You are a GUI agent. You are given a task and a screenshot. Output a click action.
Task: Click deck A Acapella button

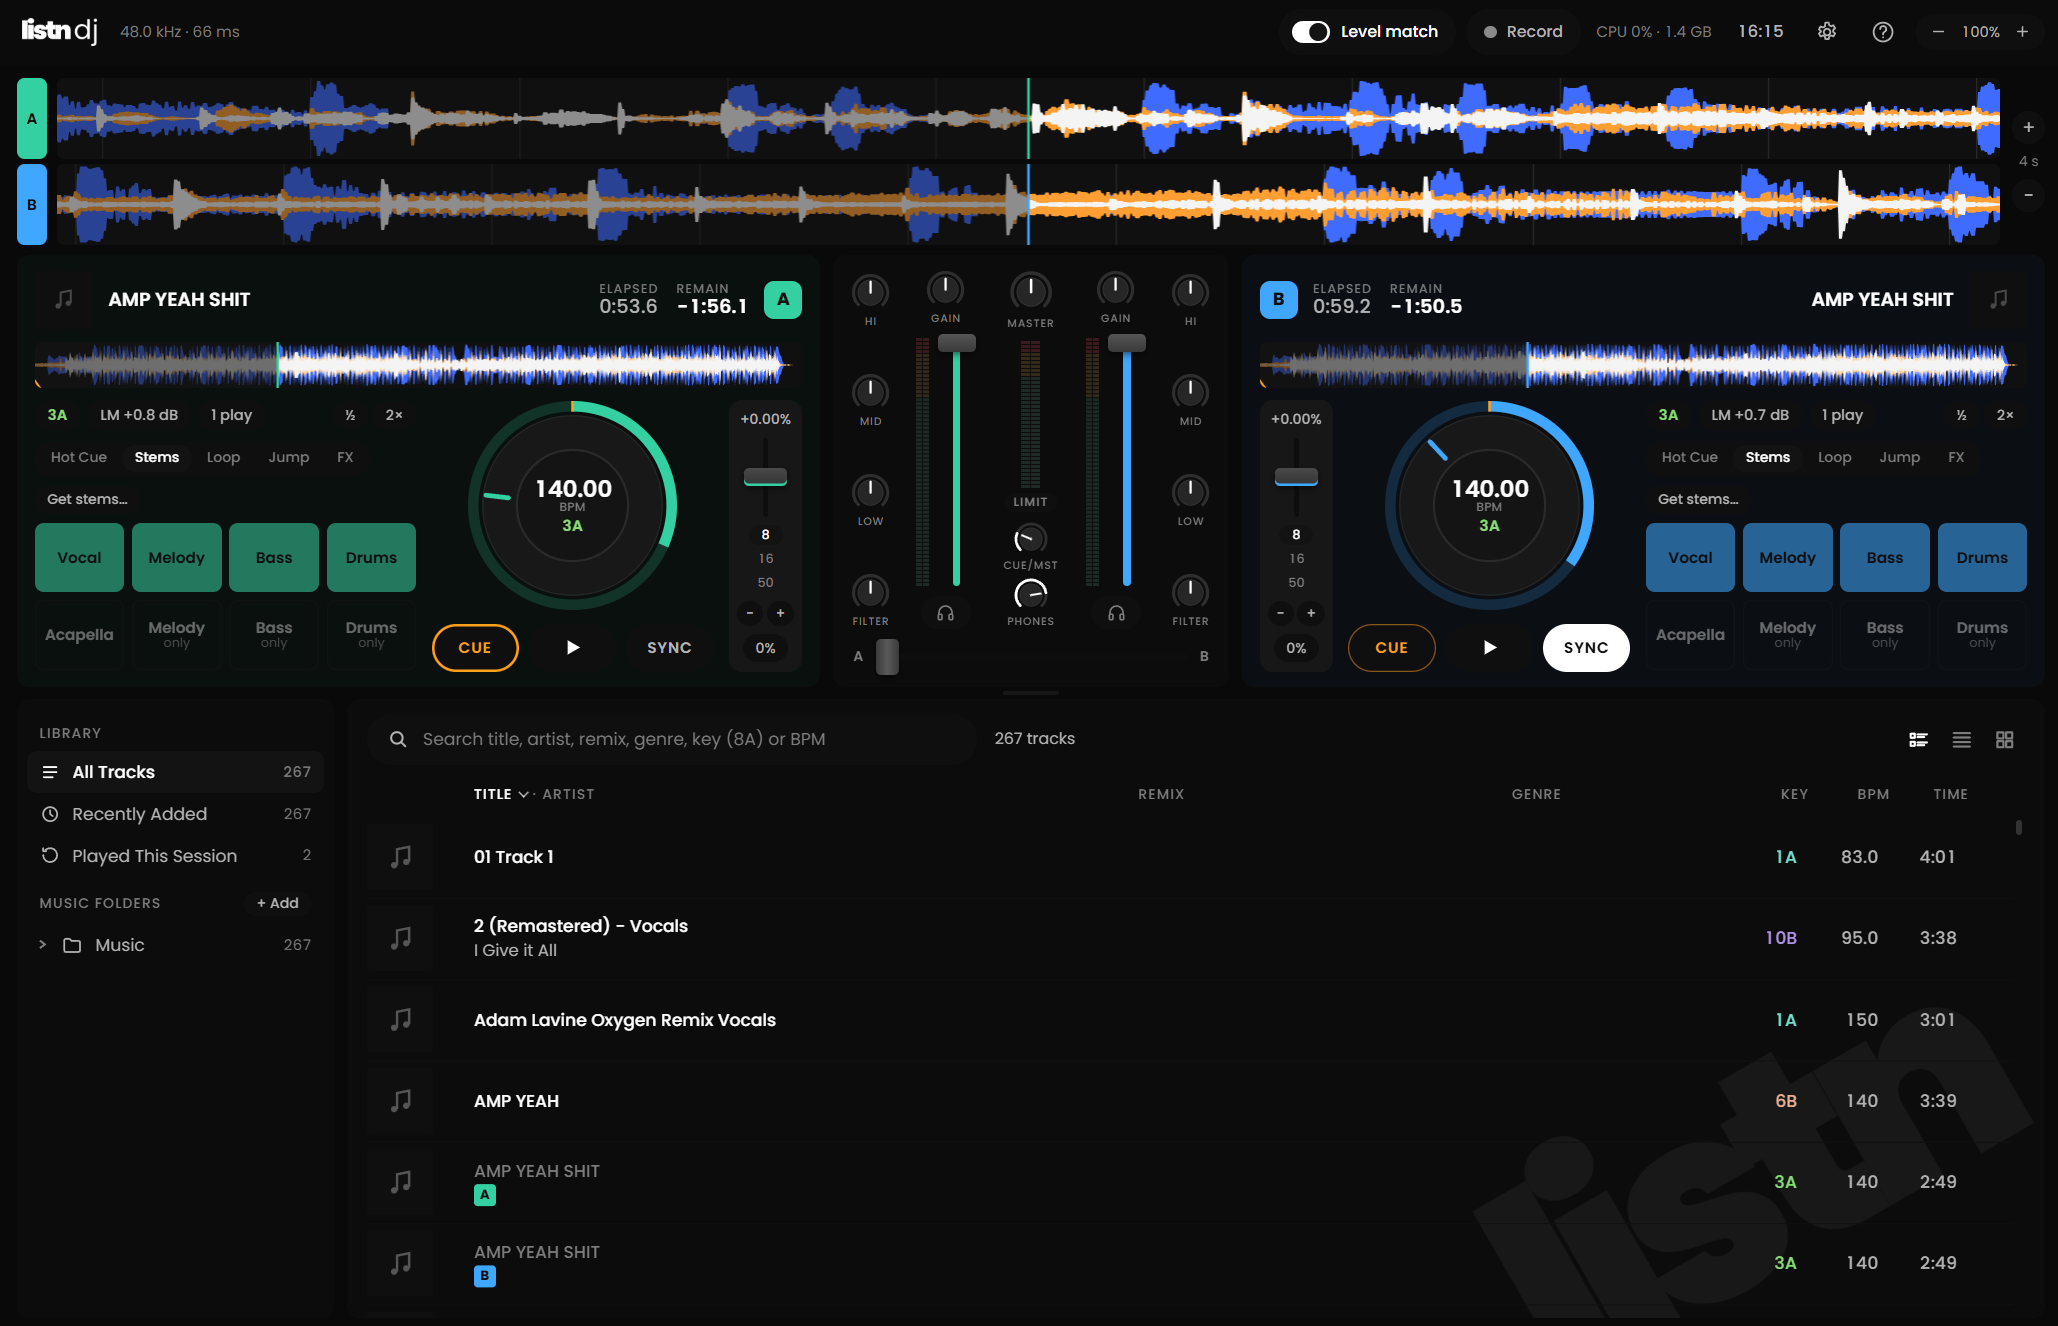(x=80, y=635)
